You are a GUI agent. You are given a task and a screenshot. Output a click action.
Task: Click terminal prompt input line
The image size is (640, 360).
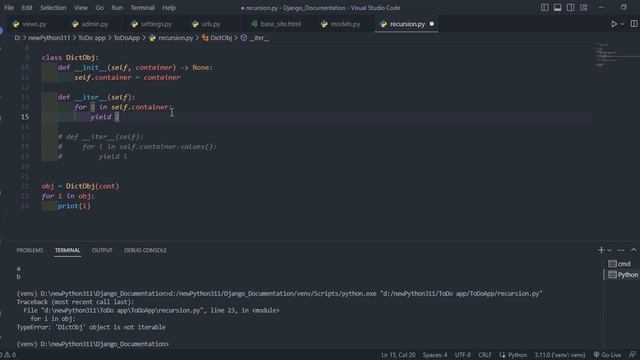coord(93,344)
